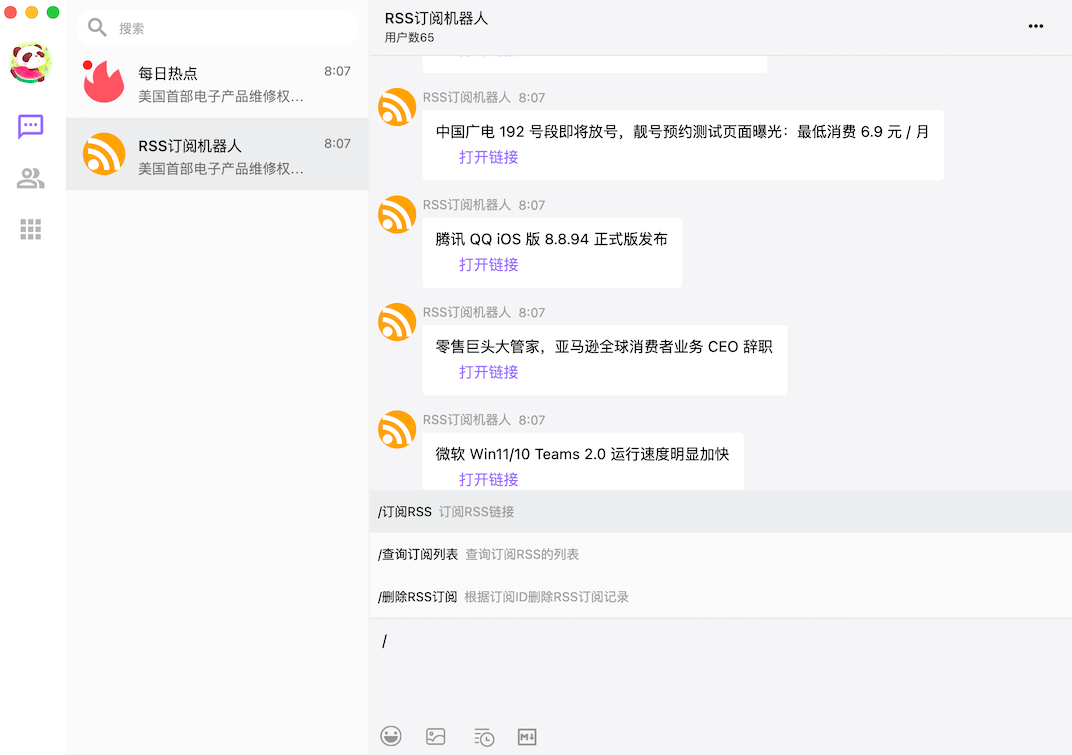Open link under 中国广电 192 号段 message
Image resolution: width=1072 pixels, height=755 pixels.
tap(488, 157)
